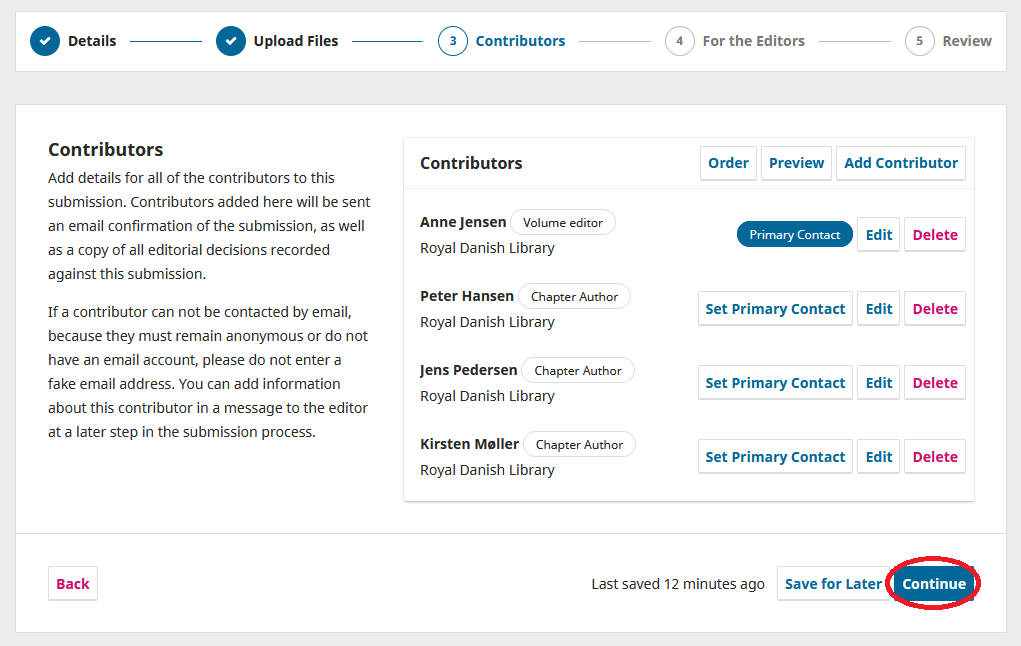Click the Details step checkmark icon
Image resolution: width=1021 pixels, height=646 pixels.
tap(44, 41)
